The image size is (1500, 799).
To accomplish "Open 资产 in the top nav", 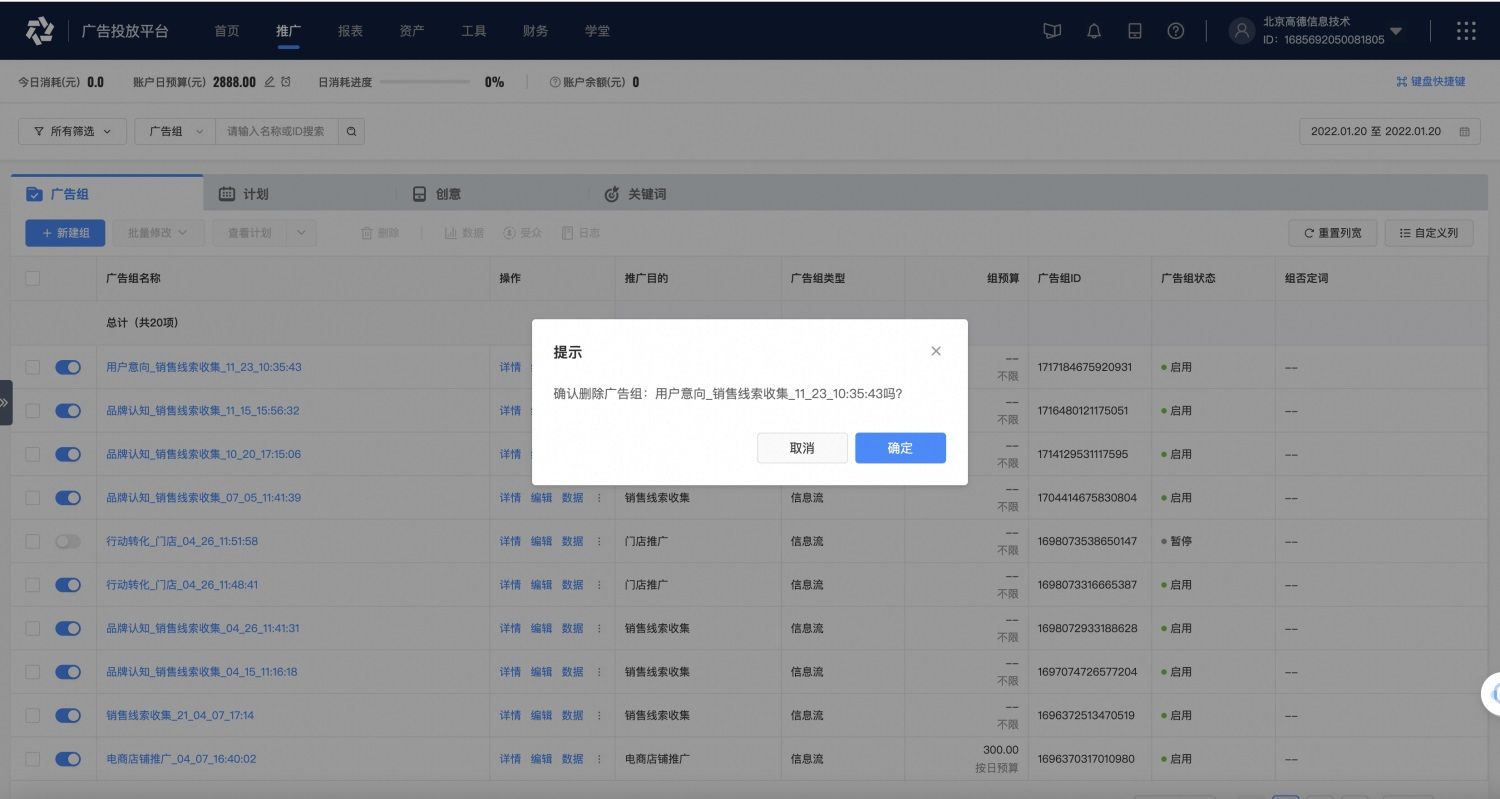I will pyautogui.click(x=412, y=31).
